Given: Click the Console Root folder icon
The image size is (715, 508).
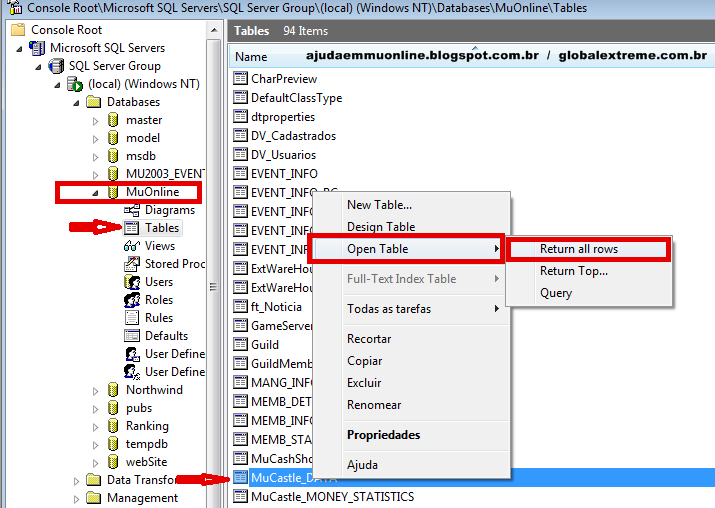Looking at the screenshot, I should click(x=18, y=30).
